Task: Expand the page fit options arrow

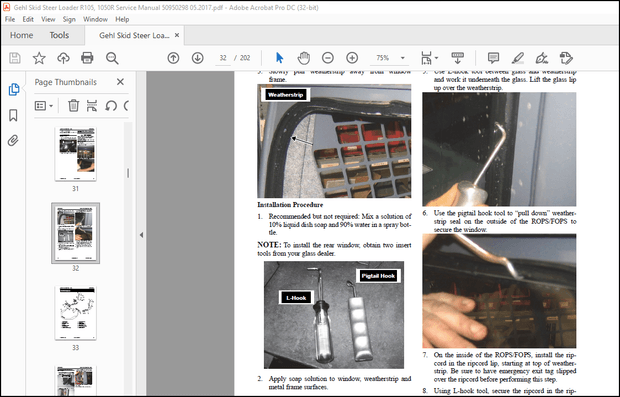Action: point(437,58)
